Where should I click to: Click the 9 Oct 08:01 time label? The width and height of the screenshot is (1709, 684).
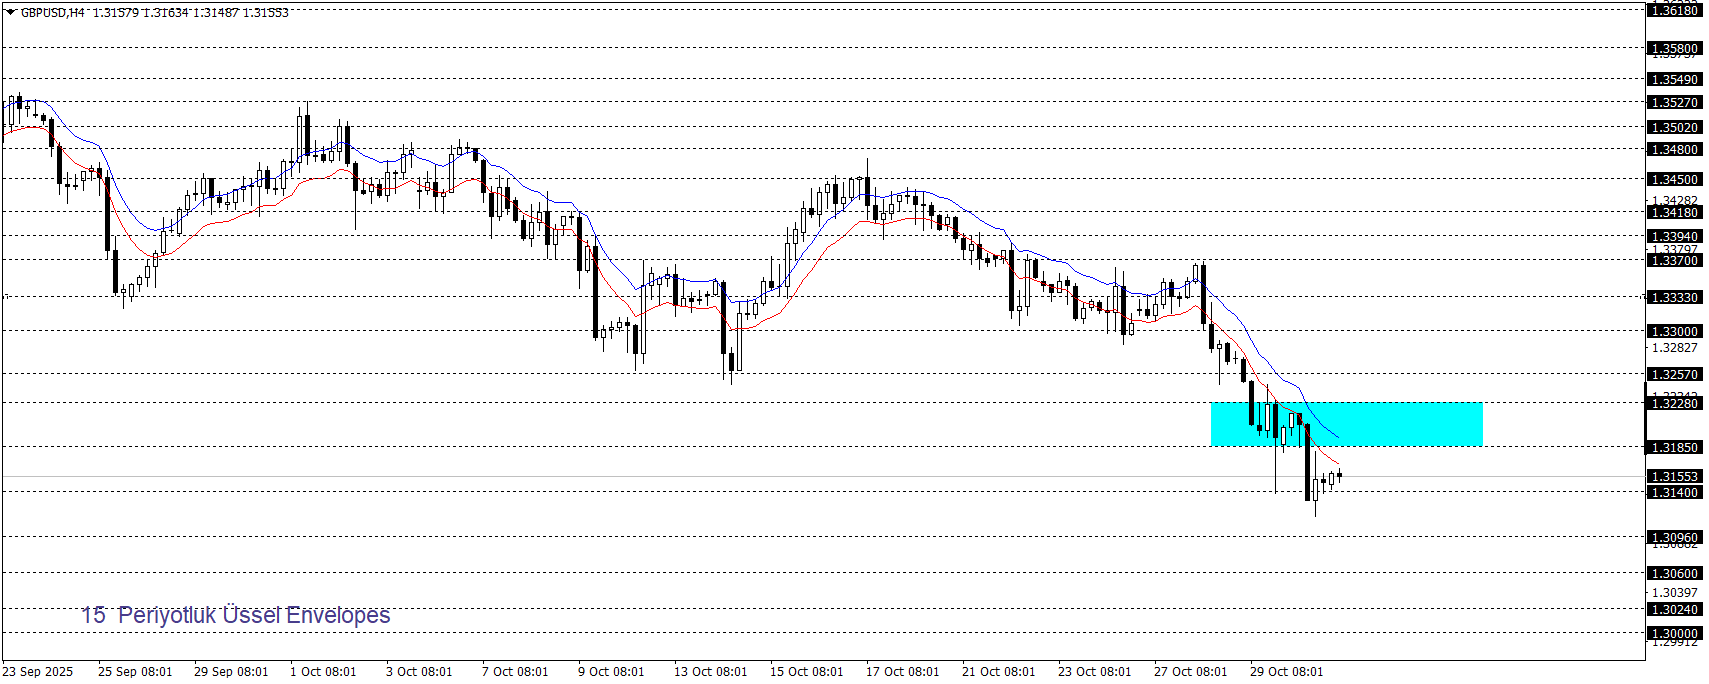(611, 671)
